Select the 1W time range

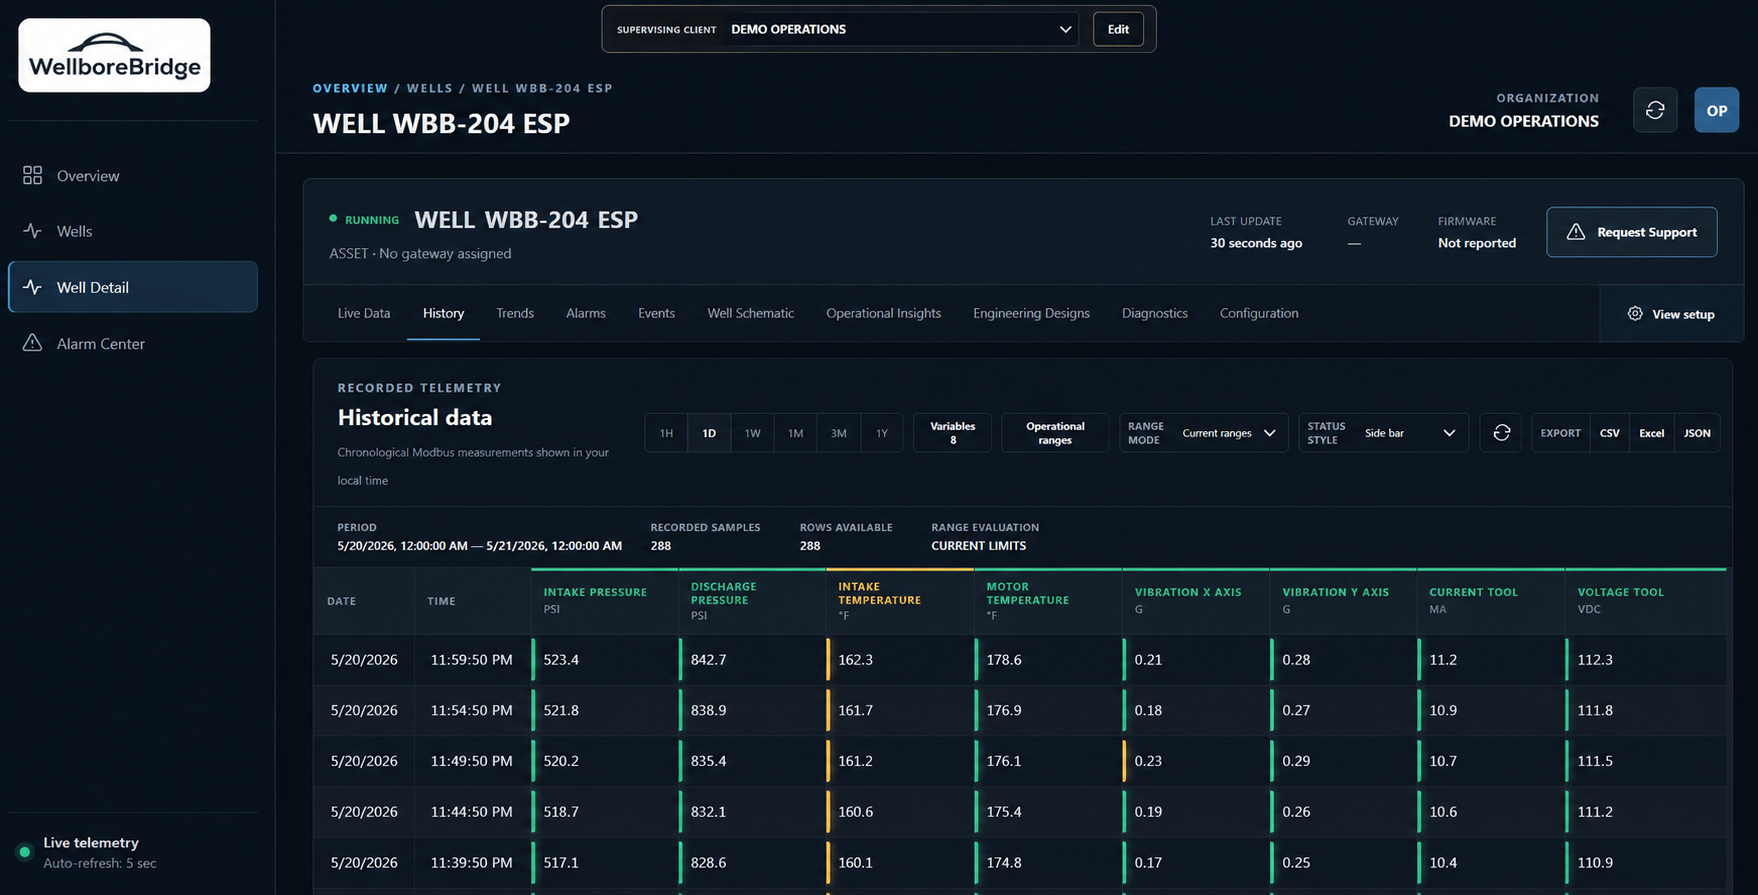[x=752, y=433]
